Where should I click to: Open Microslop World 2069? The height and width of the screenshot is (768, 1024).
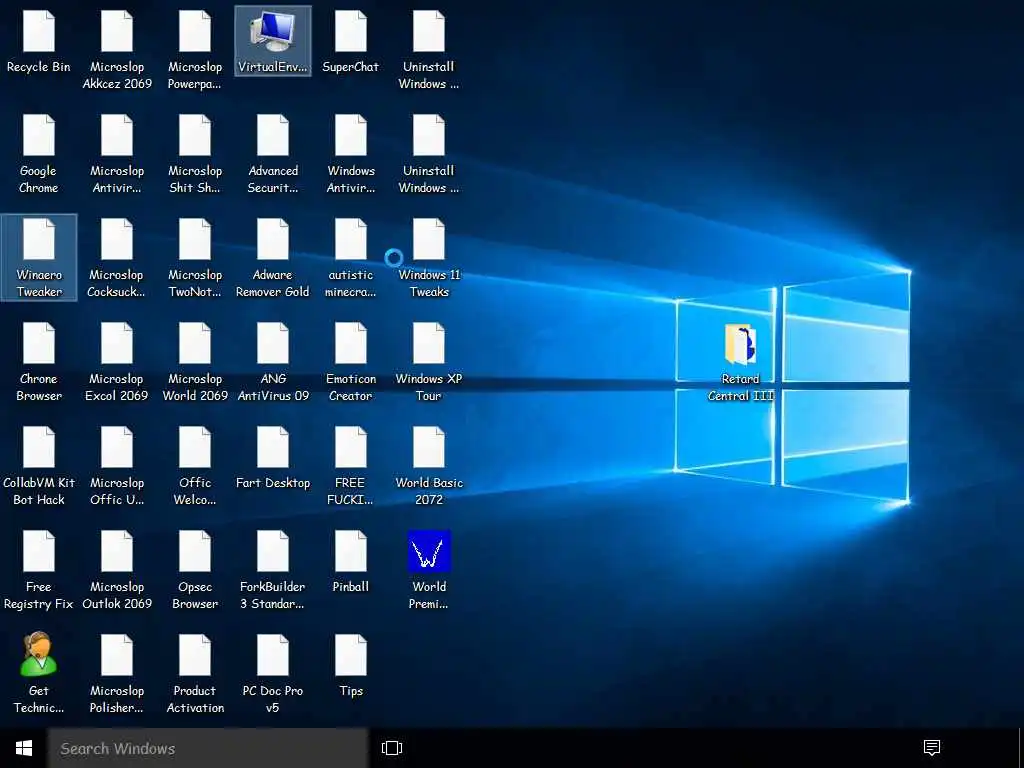coord(195,361)
